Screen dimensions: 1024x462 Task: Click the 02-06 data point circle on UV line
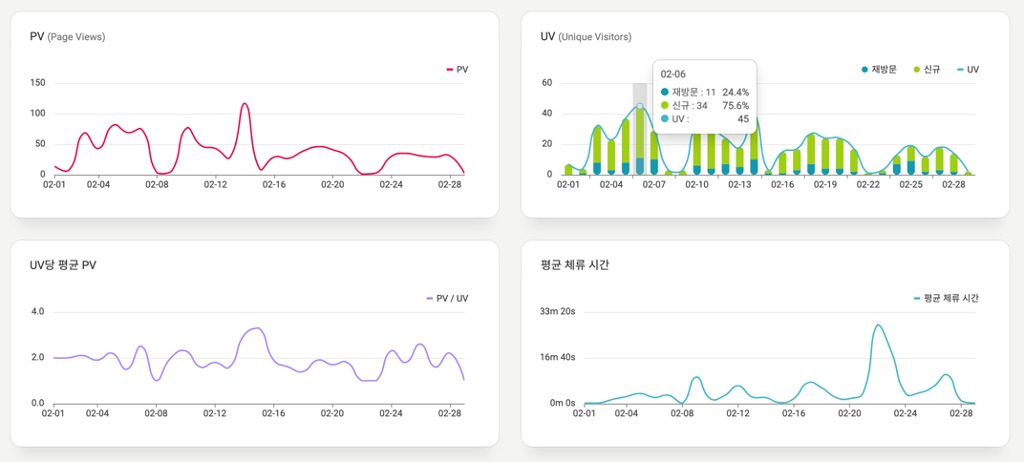coord(640,106)
